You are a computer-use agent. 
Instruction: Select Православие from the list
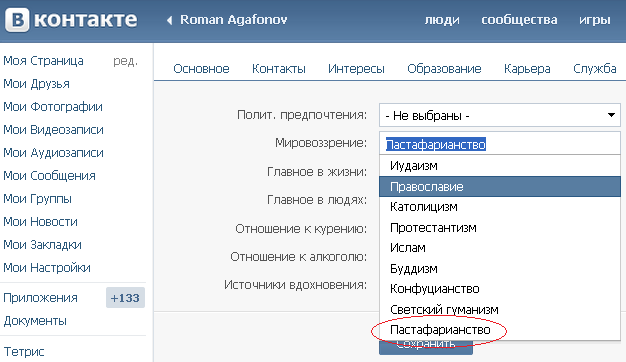point(500,186)
